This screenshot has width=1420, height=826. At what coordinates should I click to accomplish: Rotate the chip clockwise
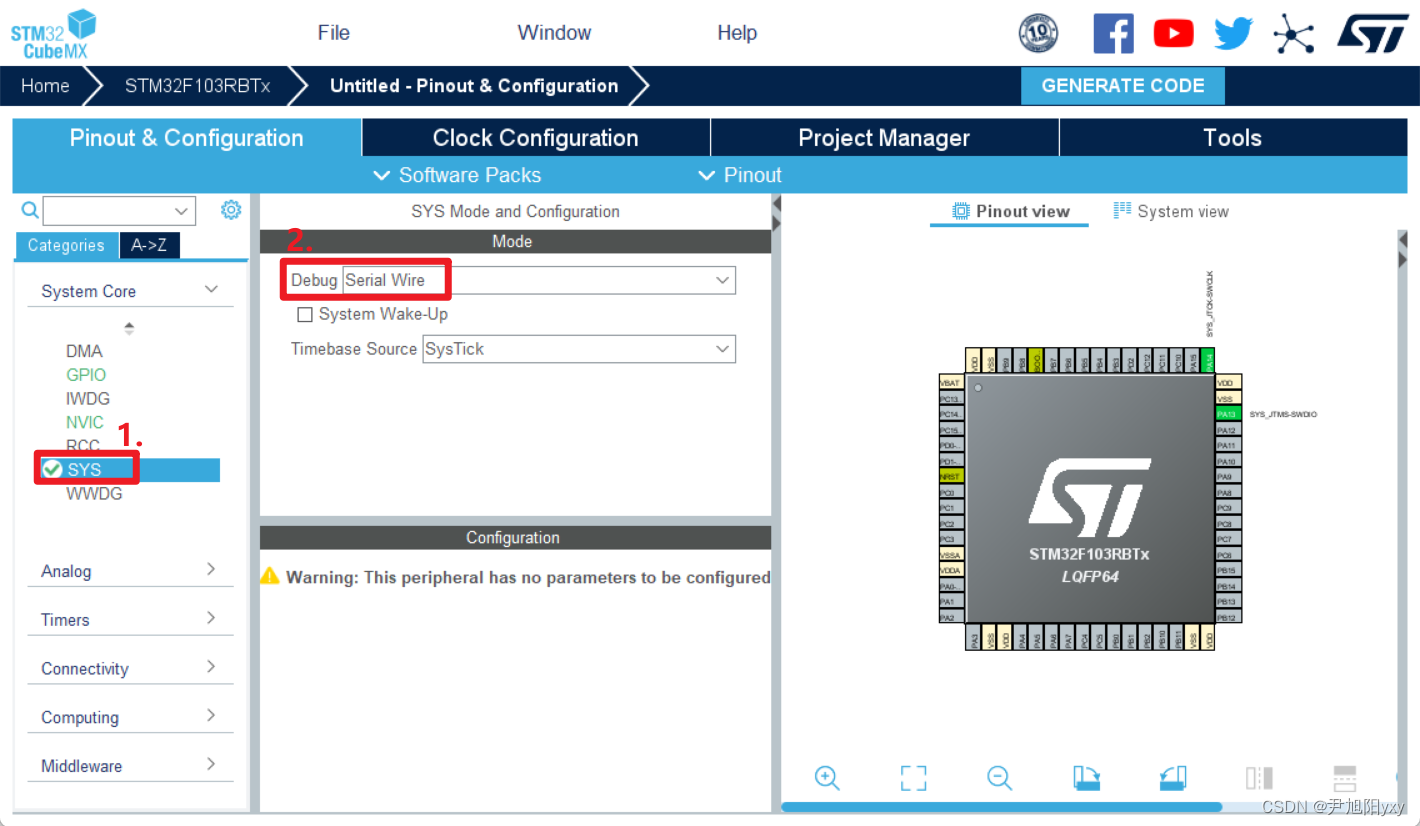pyautogui.click(x=1086, y=778)
